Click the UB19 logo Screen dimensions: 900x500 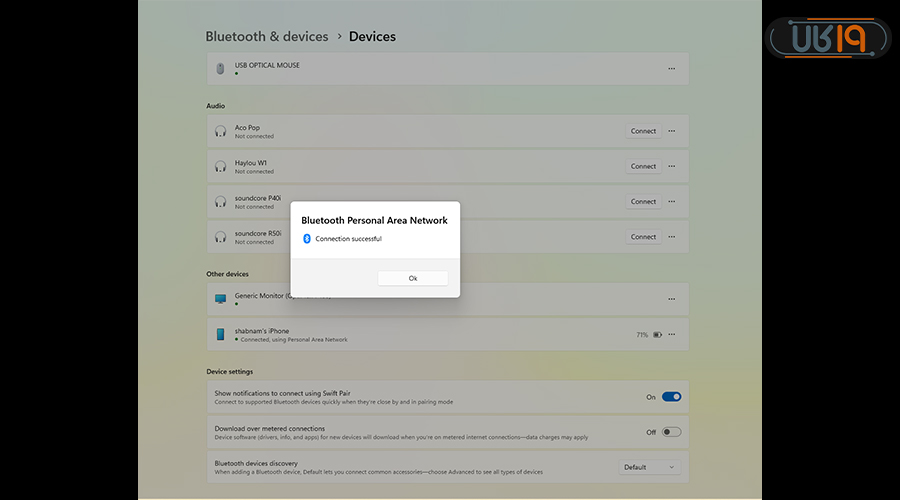[829, 38]
